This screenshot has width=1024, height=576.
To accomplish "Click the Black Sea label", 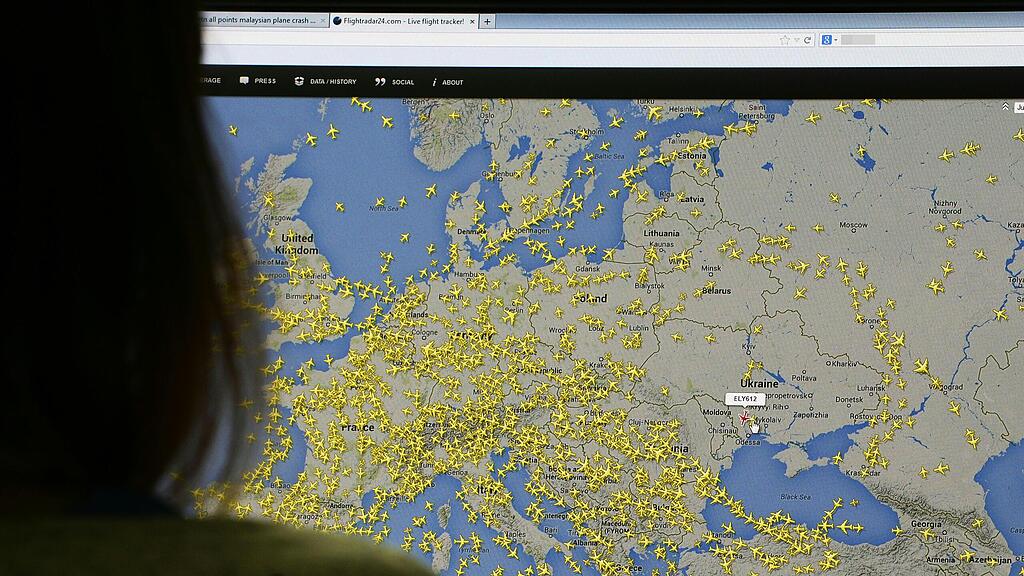I will tap(795, 497).
